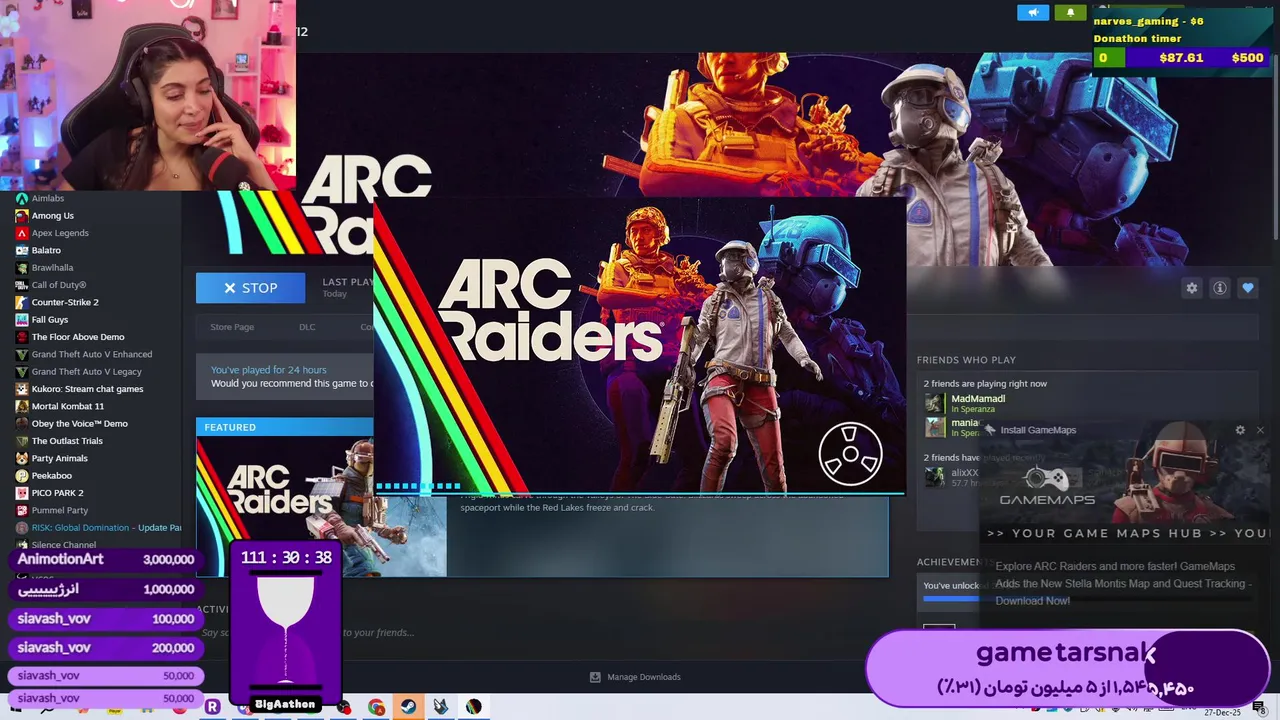Show ARC Raiders game info icon
The width and height of the screenshot is (1280, 720).
tap(1219, 288)
